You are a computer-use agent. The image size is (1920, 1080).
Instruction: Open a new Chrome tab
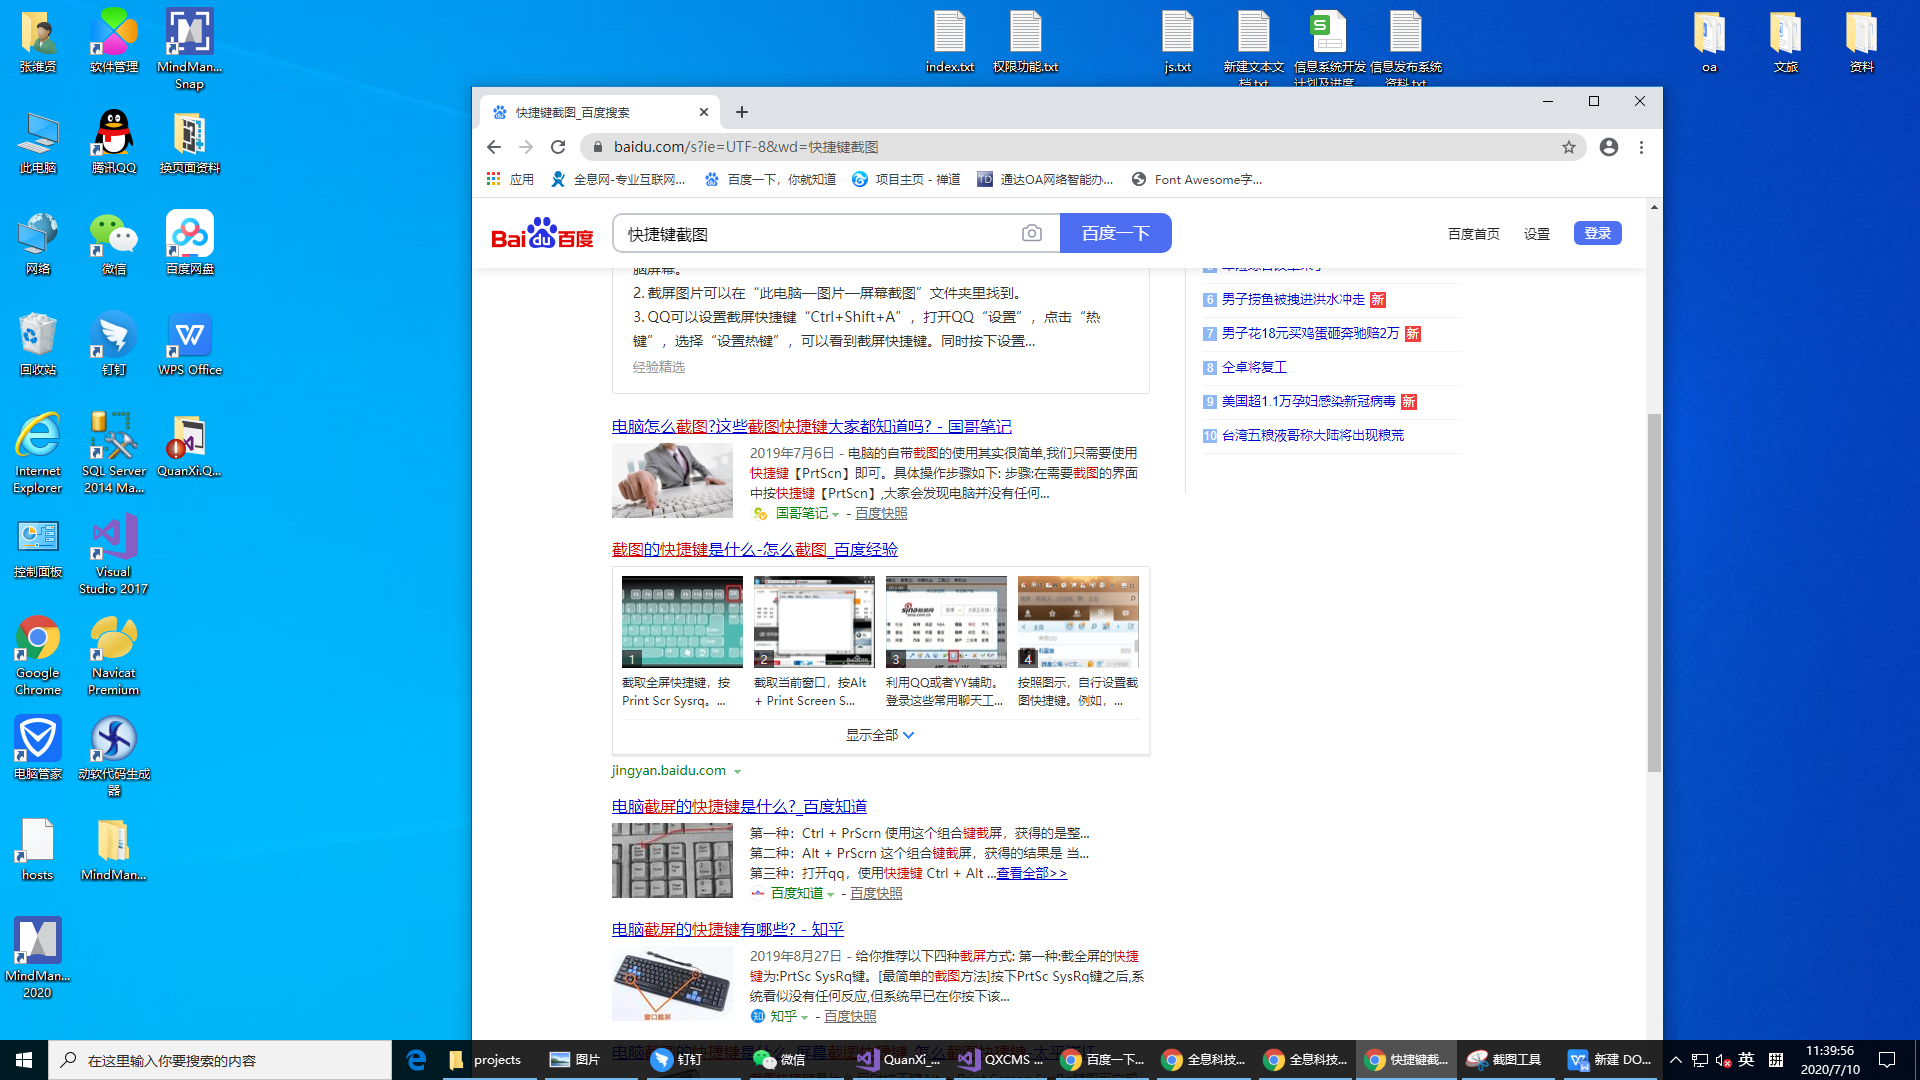(x=742, y=112)
